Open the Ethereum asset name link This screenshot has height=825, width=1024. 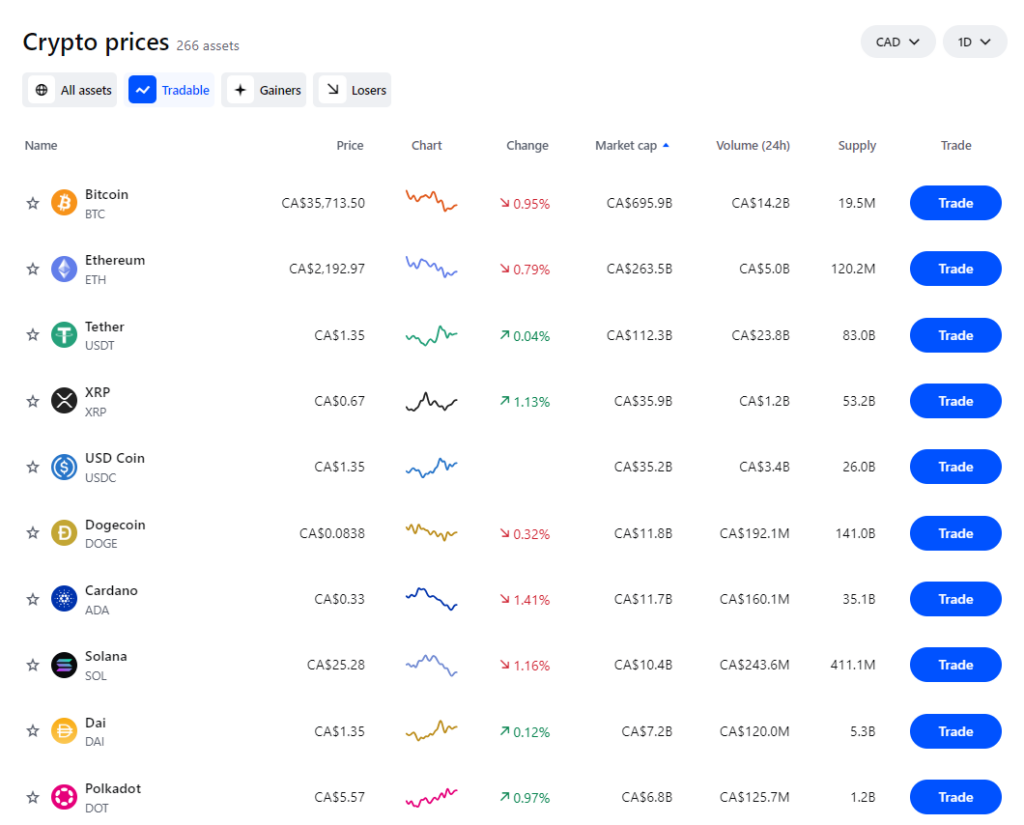tap(115, 260)
